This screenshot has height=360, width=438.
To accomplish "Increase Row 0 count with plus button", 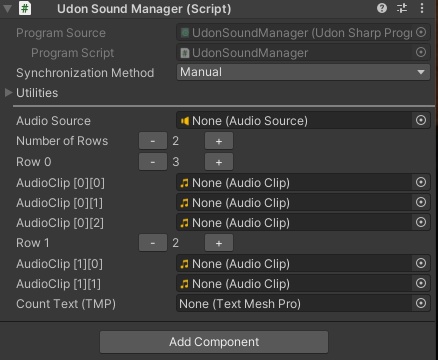I will coord(219,162).
